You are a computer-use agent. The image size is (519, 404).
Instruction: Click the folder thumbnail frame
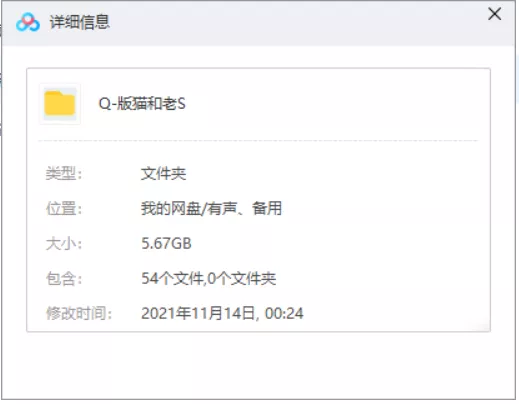(60, 103)
